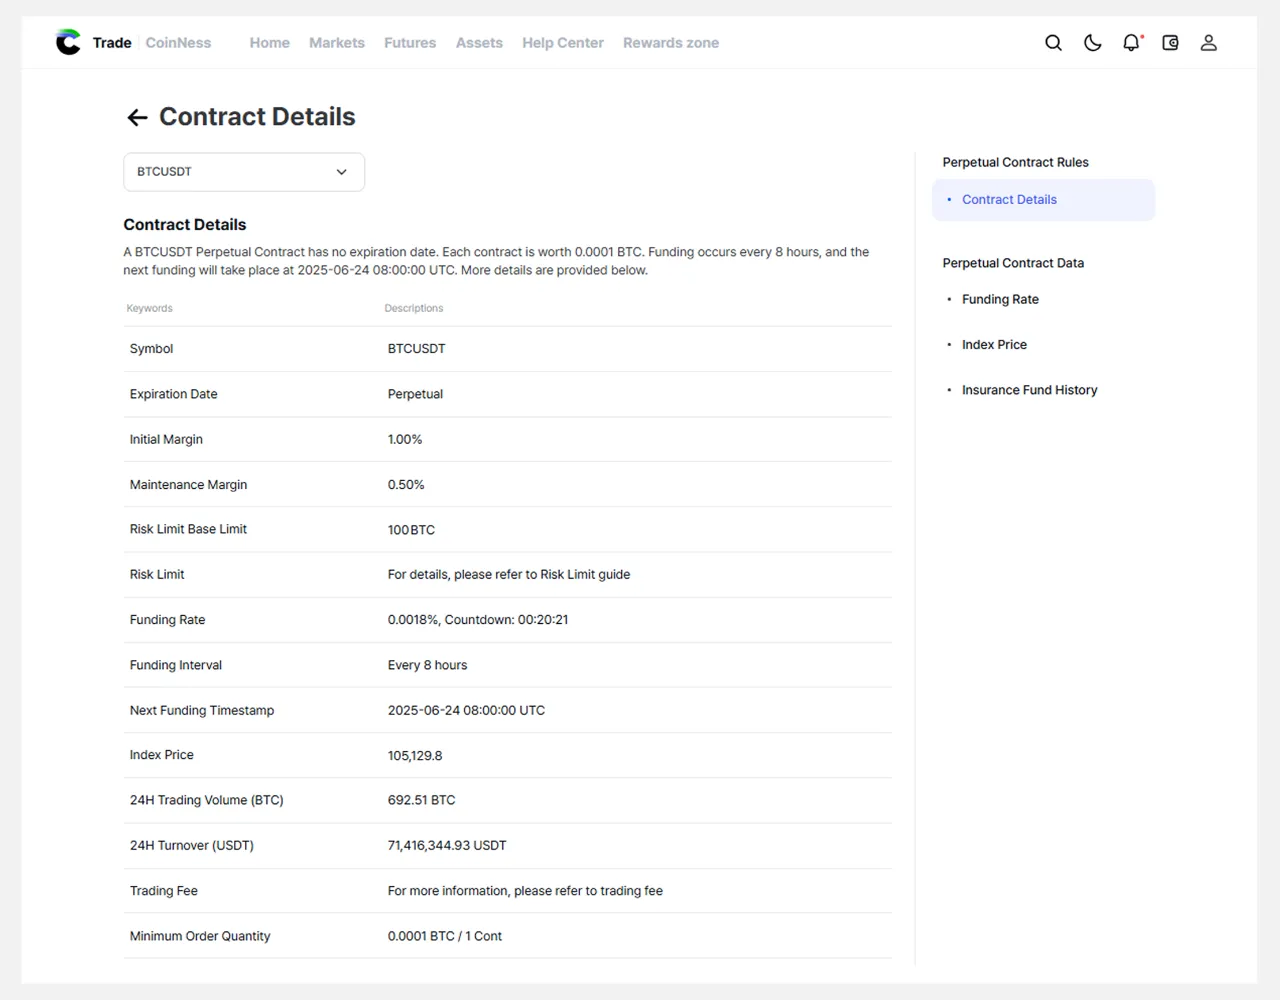Navigate to Assets in top navigation
This screenshot has width=1280, height=1000.
(479, 43)
